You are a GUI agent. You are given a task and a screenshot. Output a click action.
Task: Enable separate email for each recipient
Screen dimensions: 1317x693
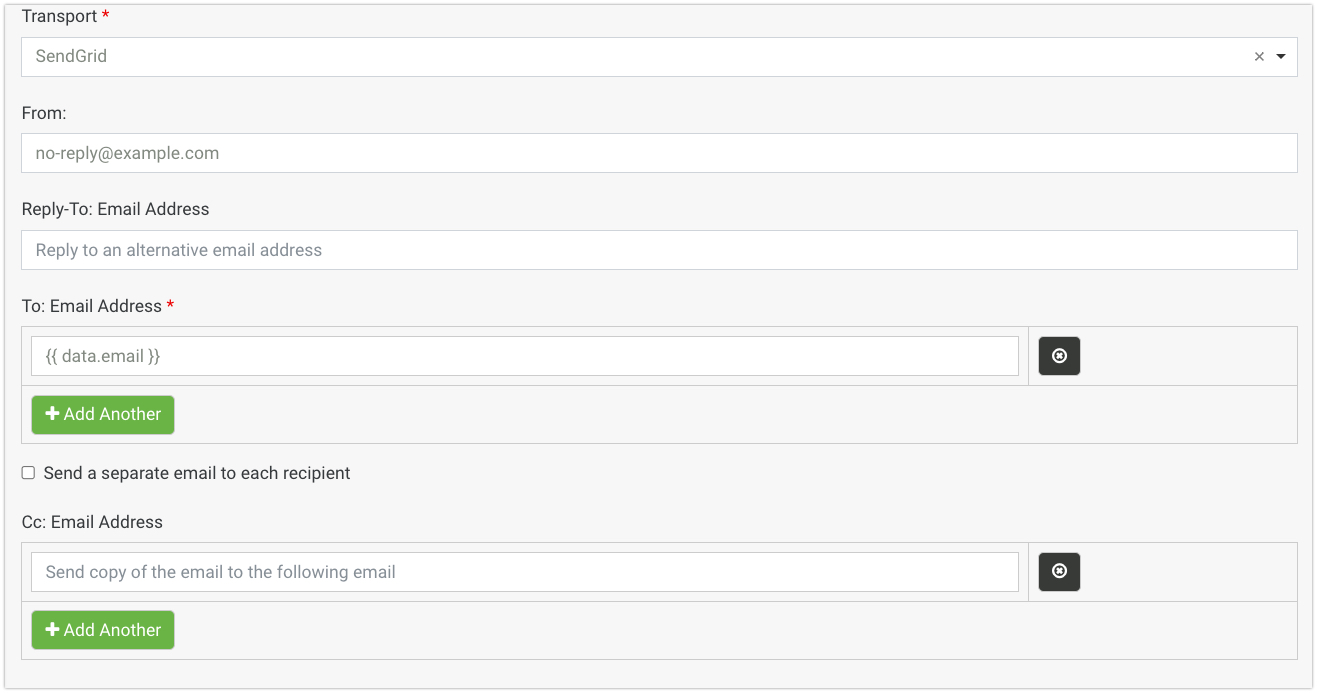(28, 473)
